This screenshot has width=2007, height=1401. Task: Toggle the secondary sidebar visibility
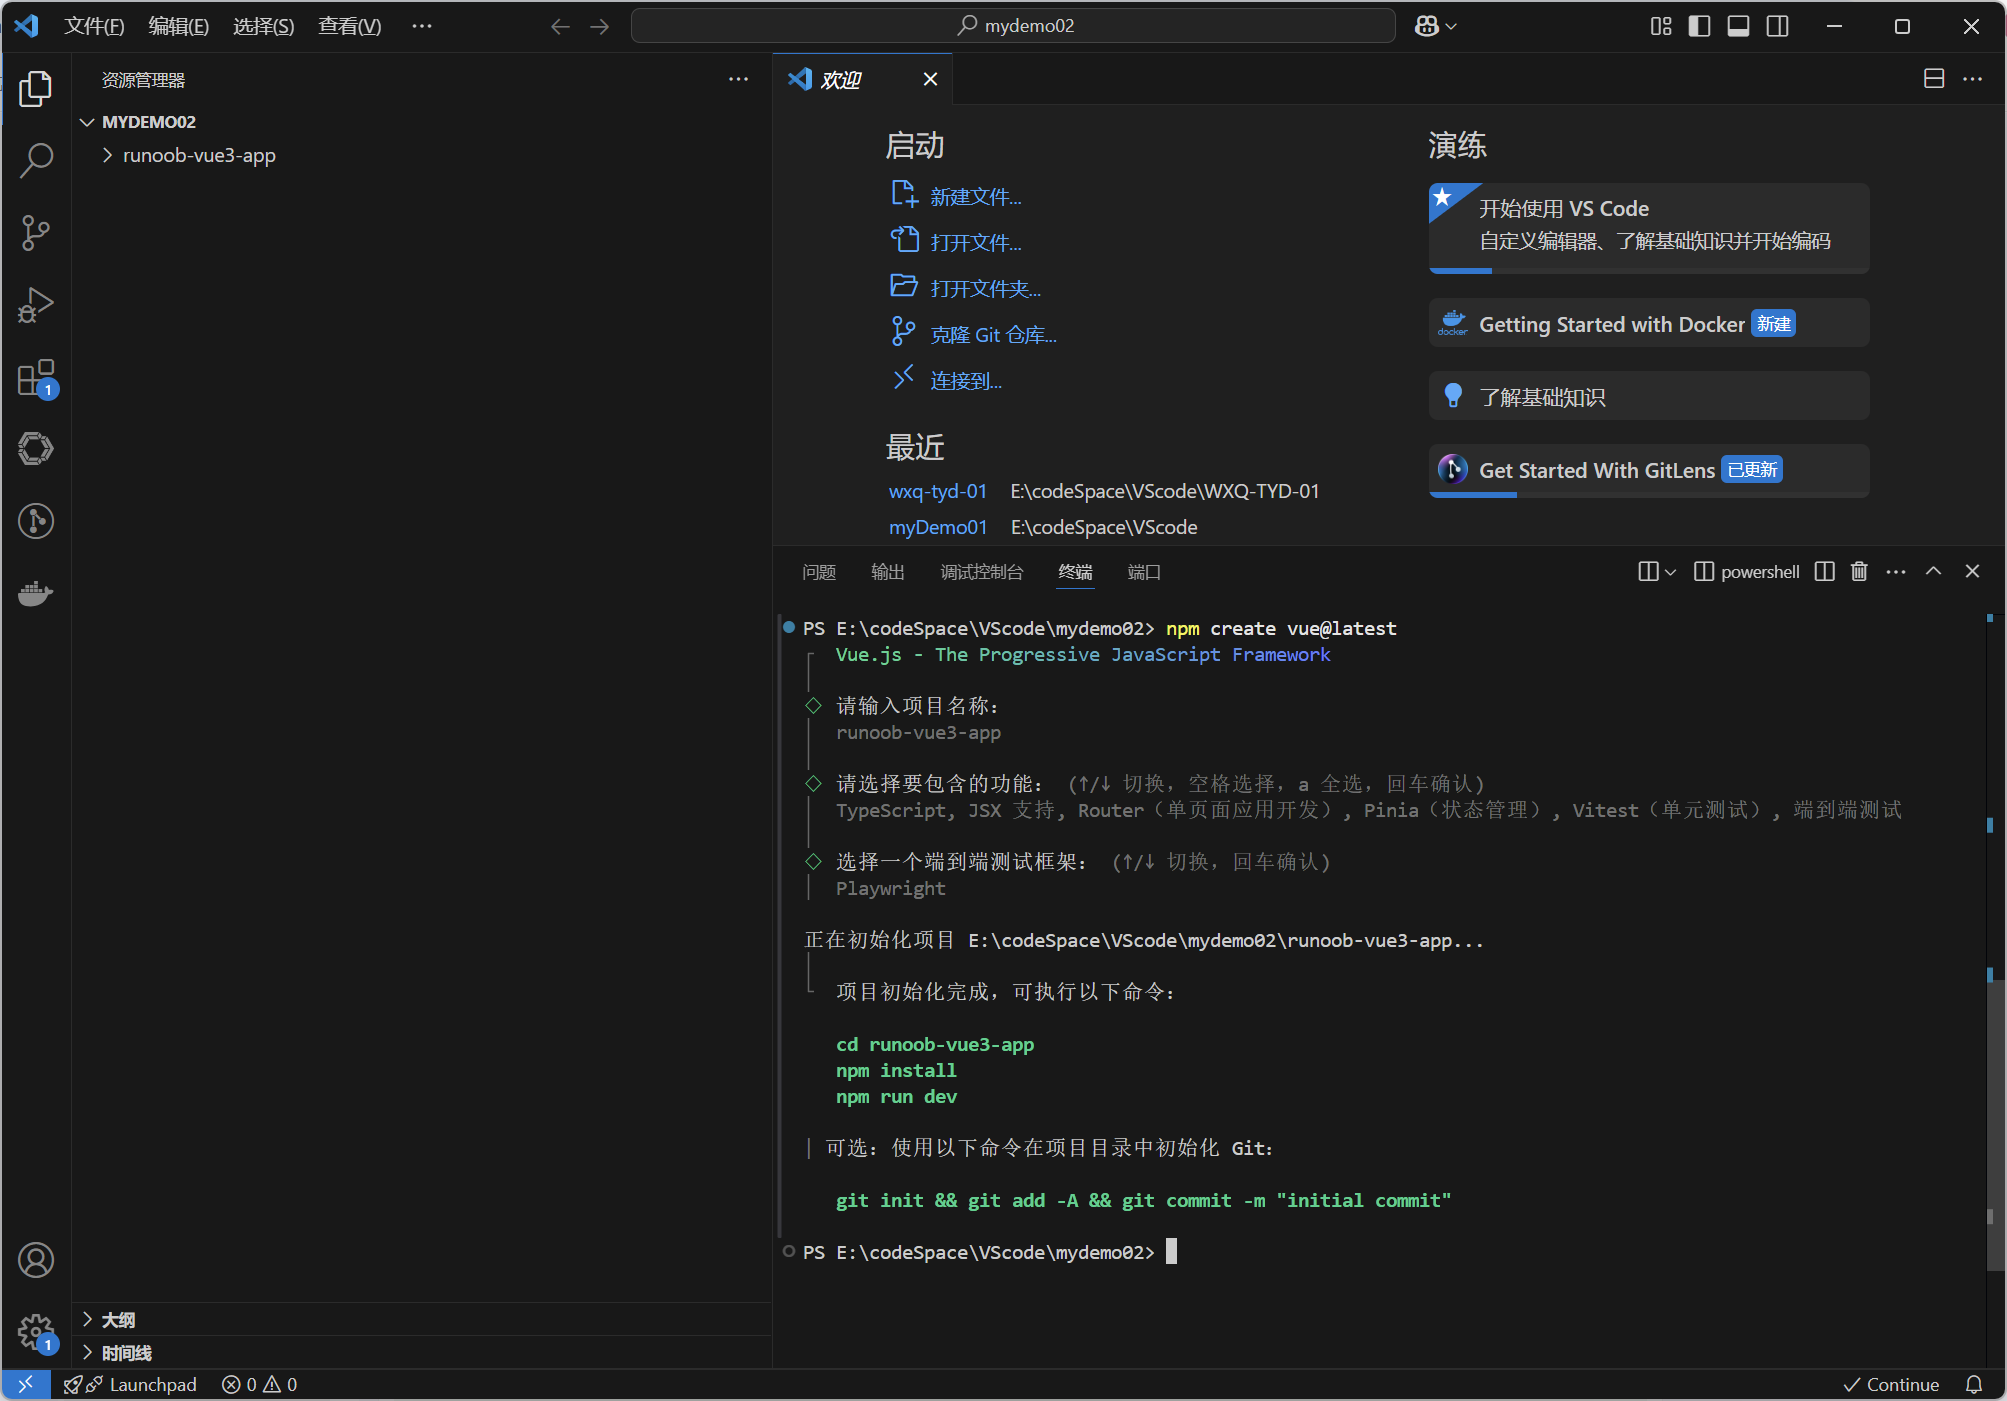click(x=1777, y=26)
